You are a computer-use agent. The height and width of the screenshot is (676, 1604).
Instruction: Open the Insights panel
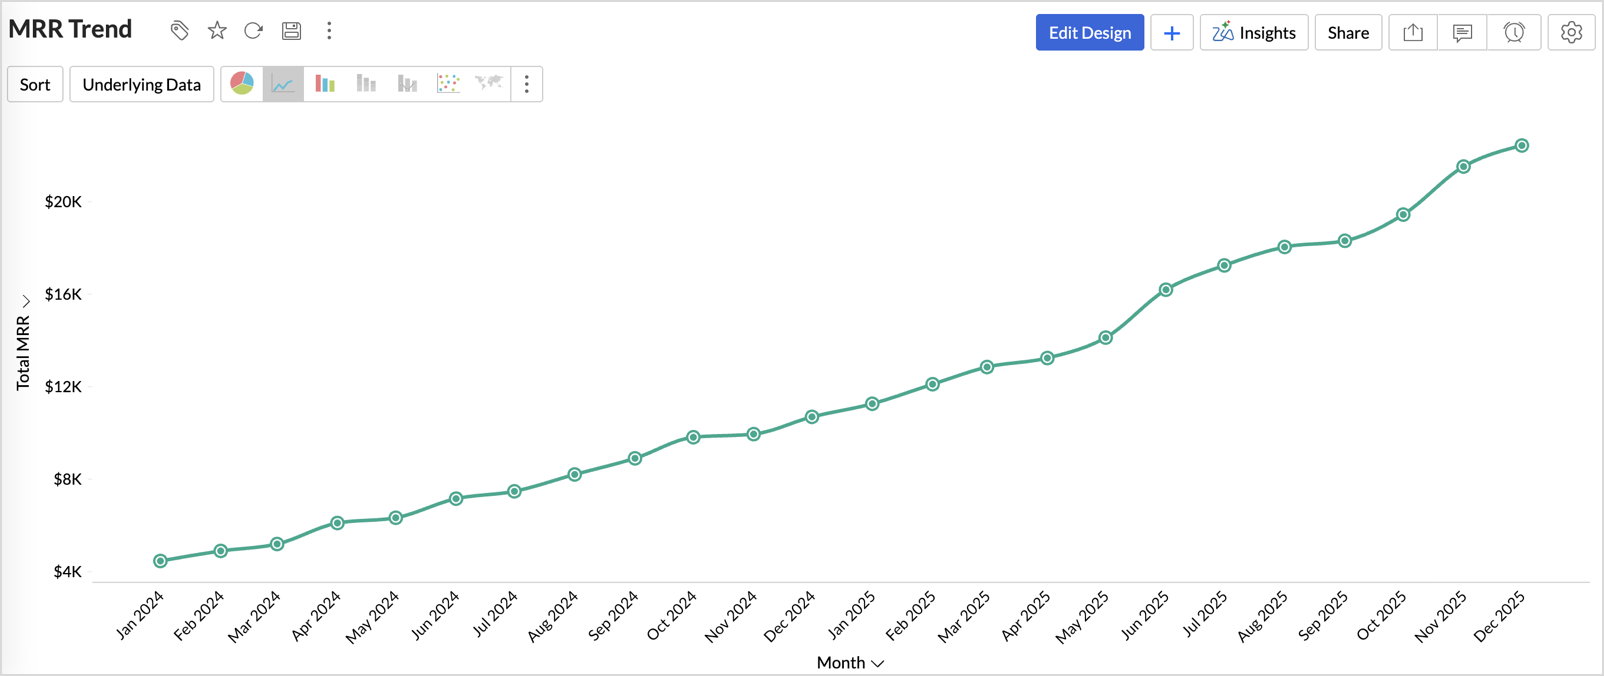tap(1254, 33)
